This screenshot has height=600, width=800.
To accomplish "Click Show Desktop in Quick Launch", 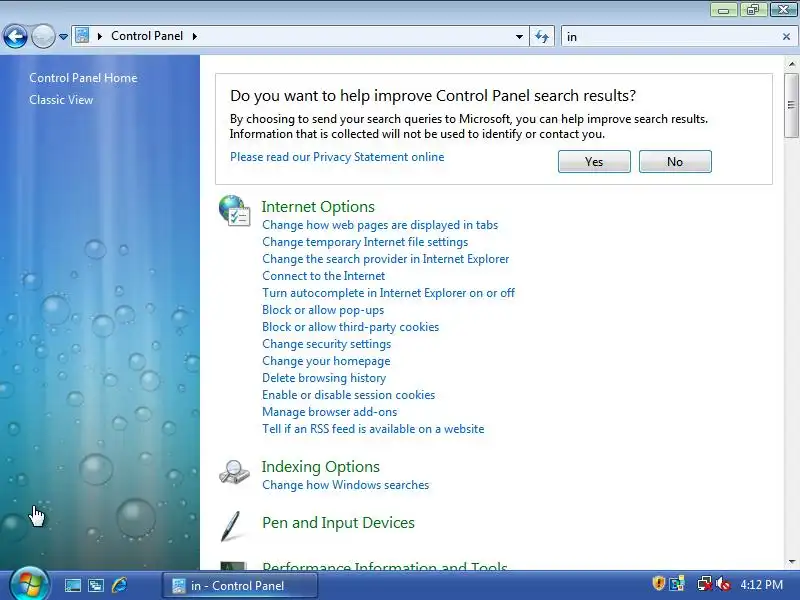I will click(x=72, y=585).
